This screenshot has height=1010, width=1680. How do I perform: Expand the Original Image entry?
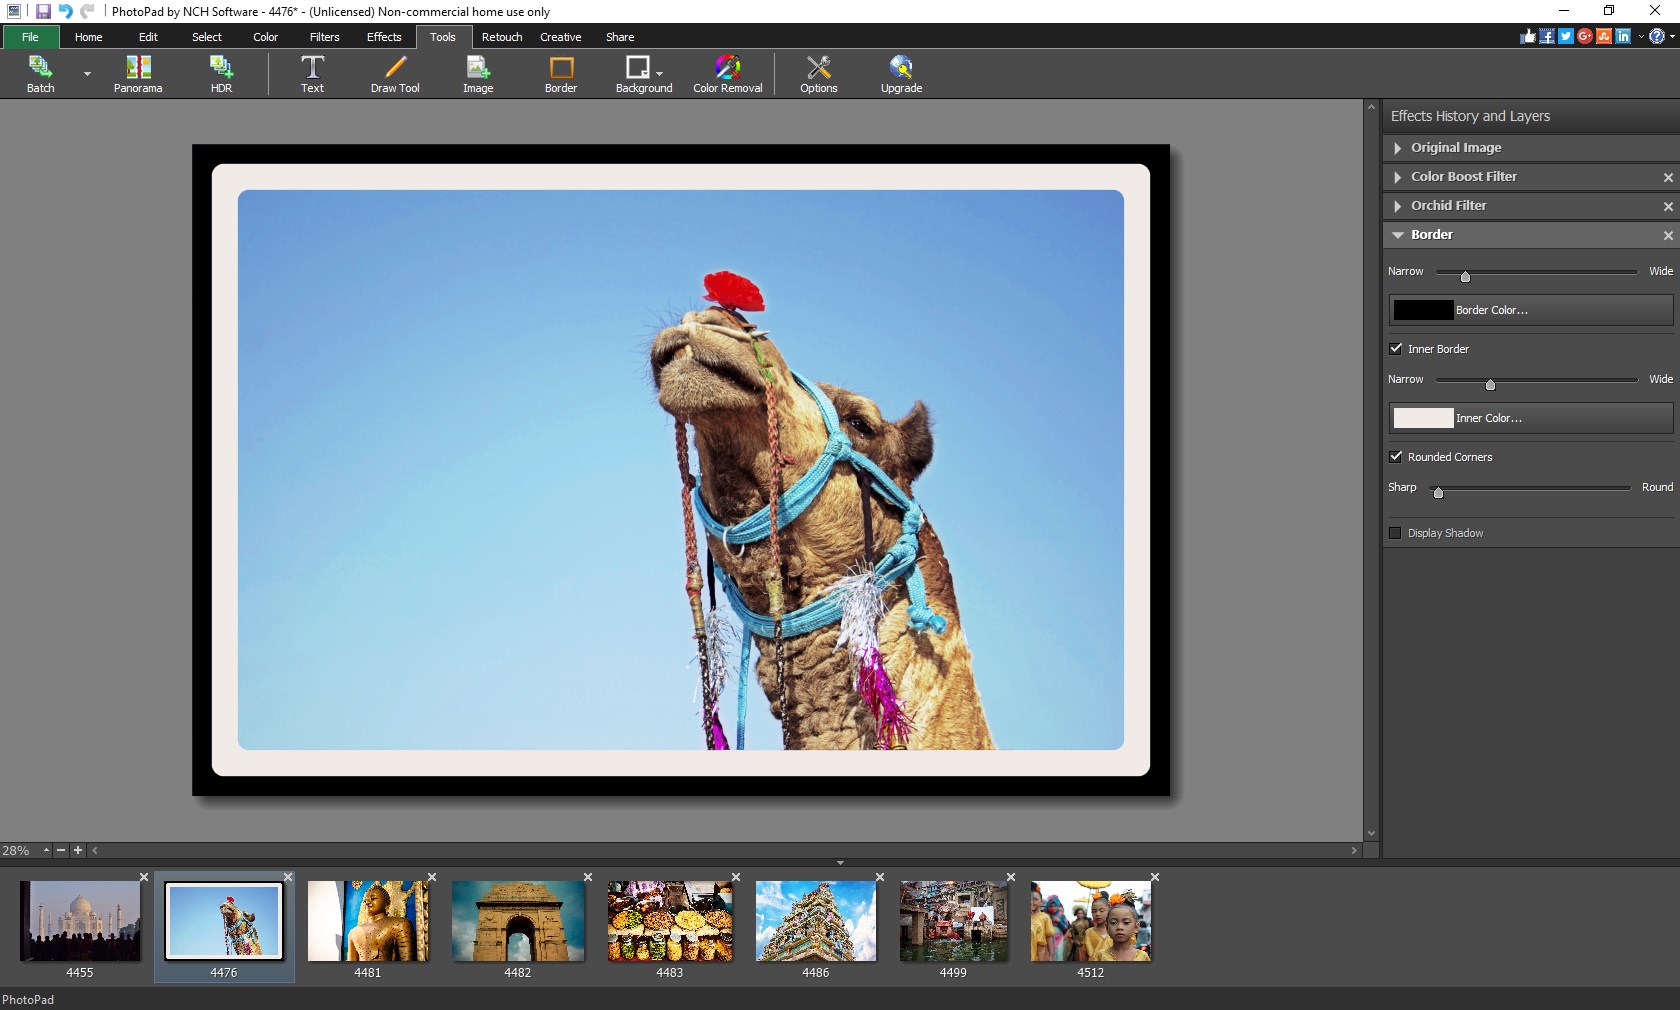[1396, 148]
